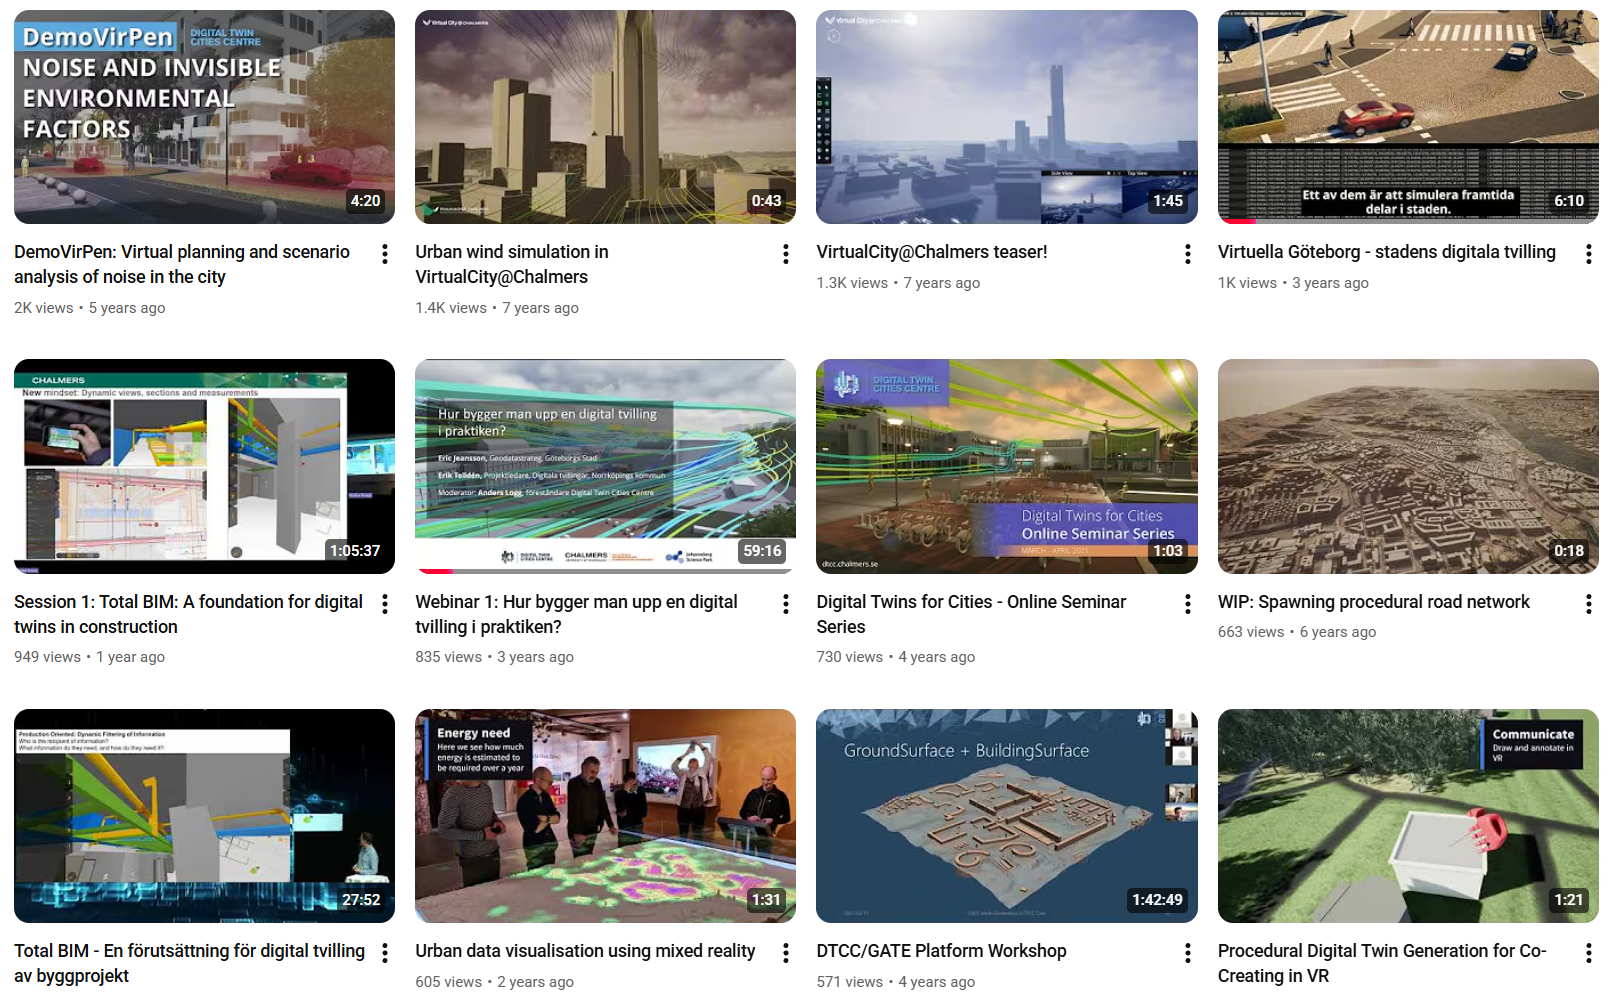Click kebab menu for WIP road network video
The width and height of the screenshot is (1613, 999).
point(1588,604)
